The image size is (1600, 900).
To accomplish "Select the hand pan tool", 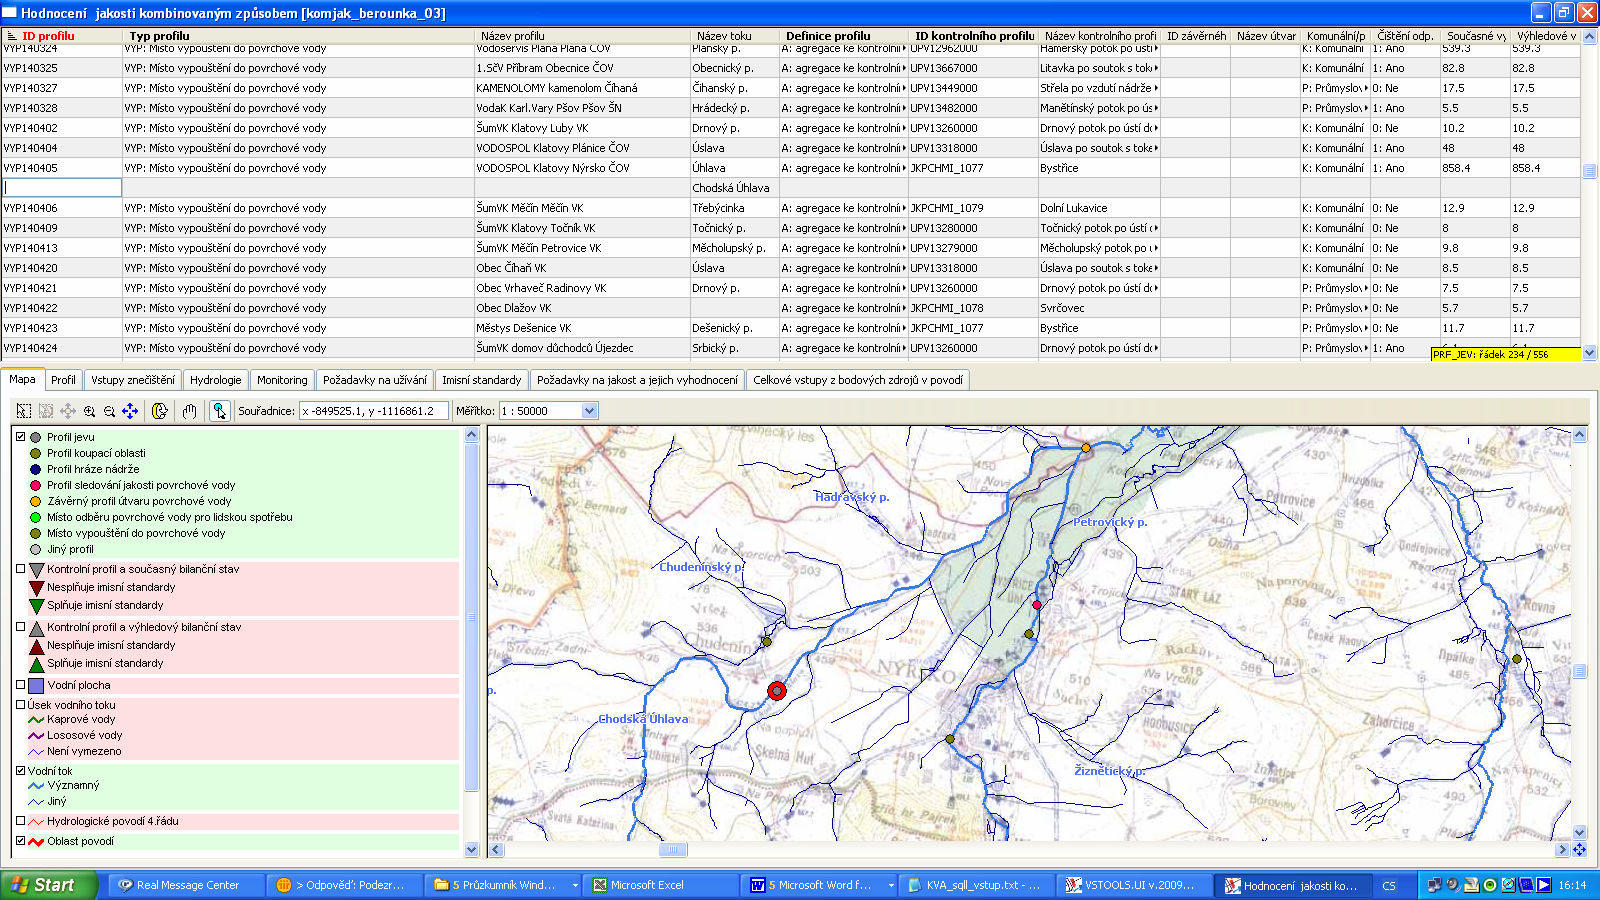I will [189, 411].
